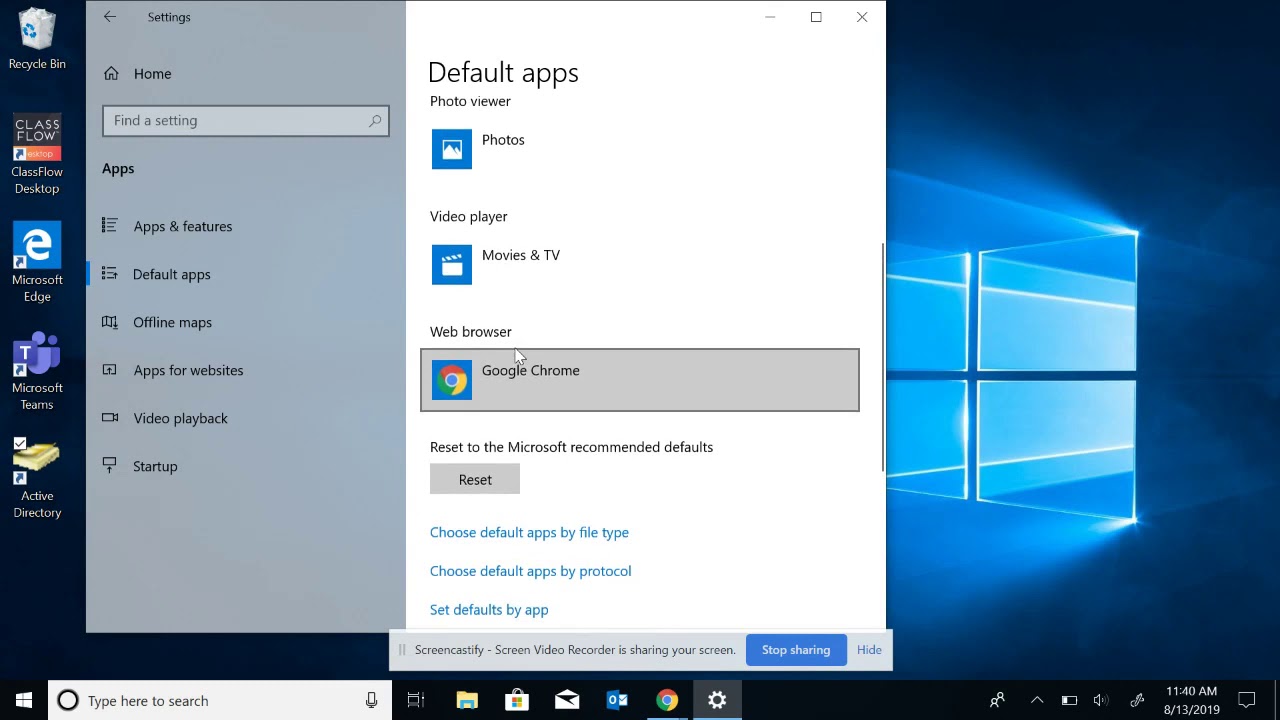Open the People icon in system tray
This screenshot has width=1280, height=720.
[997, 700]
